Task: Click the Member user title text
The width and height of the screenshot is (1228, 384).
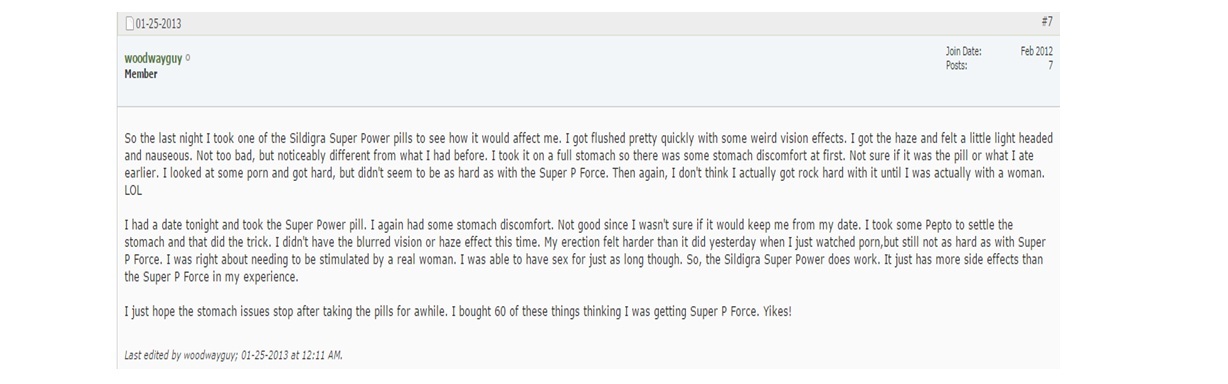Action: click(x=141, y=74)
